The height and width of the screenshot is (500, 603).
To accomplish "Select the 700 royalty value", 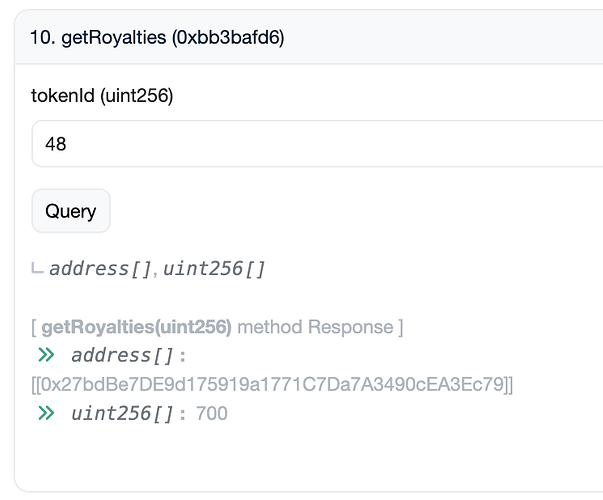I will 212,413.
